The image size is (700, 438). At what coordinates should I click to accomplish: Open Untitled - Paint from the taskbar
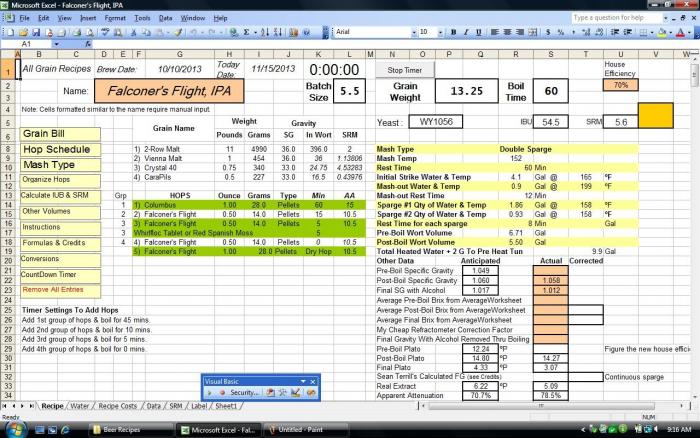[x=306, y=430]
